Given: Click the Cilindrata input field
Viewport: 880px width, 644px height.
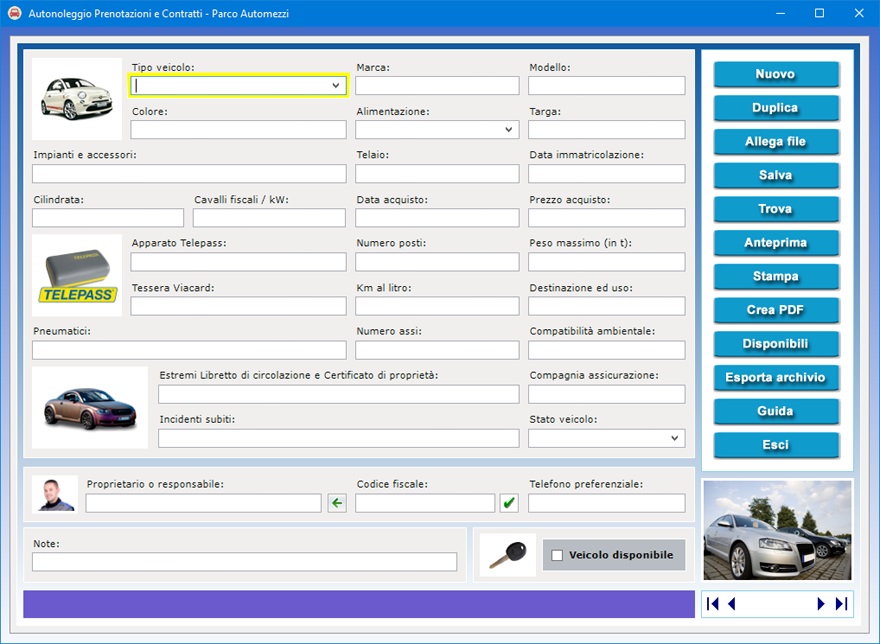Looking at the screenshot, I should (108, 218).
